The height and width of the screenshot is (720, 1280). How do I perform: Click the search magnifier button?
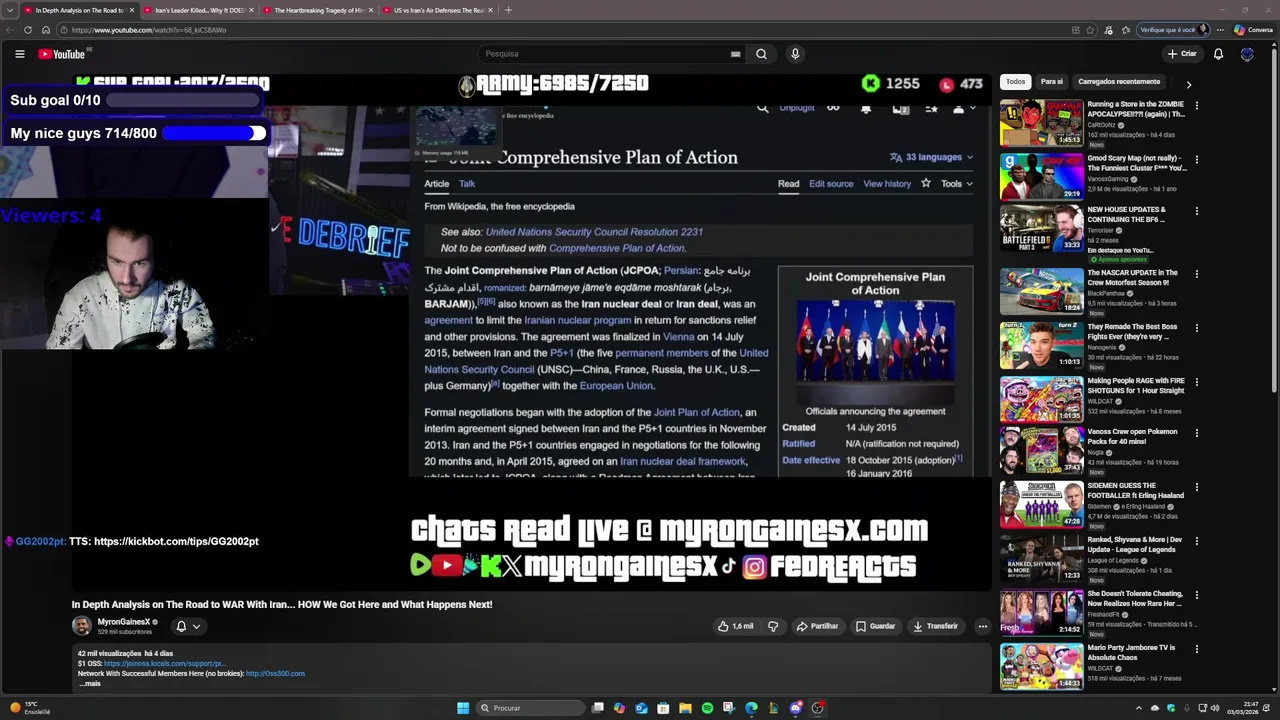(761, 54)
